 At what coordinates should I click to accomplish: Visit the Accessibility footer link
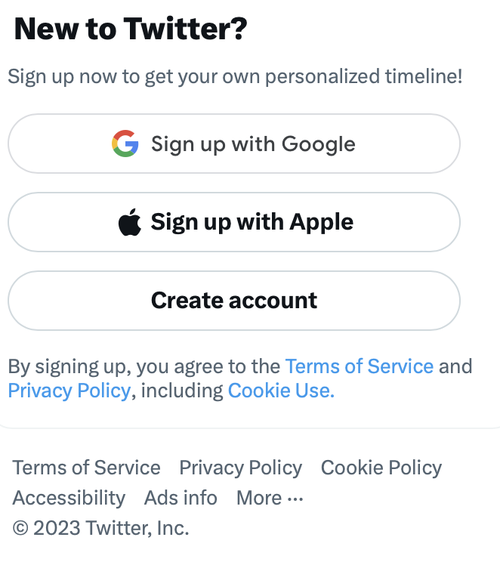[x=69, y=498]
